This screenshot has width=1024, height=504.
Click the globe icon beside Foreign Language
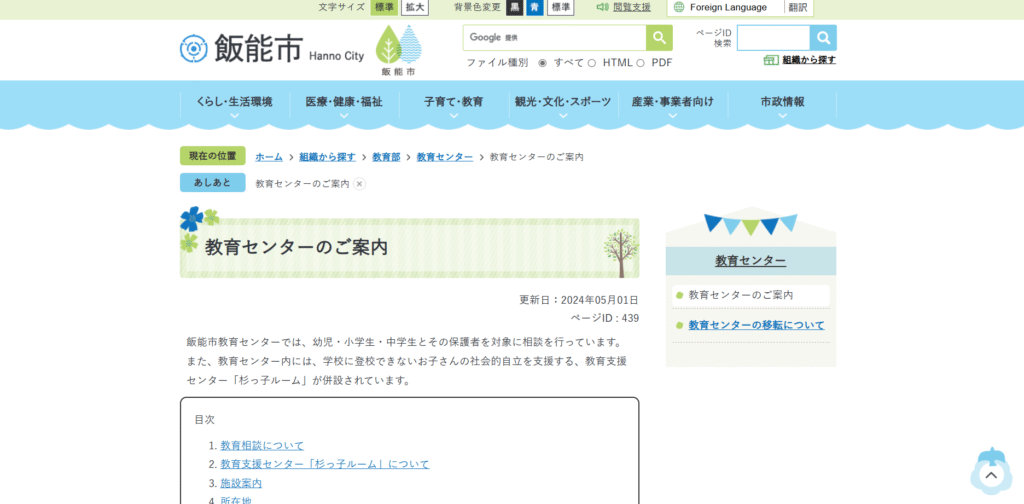coord(679,7)
